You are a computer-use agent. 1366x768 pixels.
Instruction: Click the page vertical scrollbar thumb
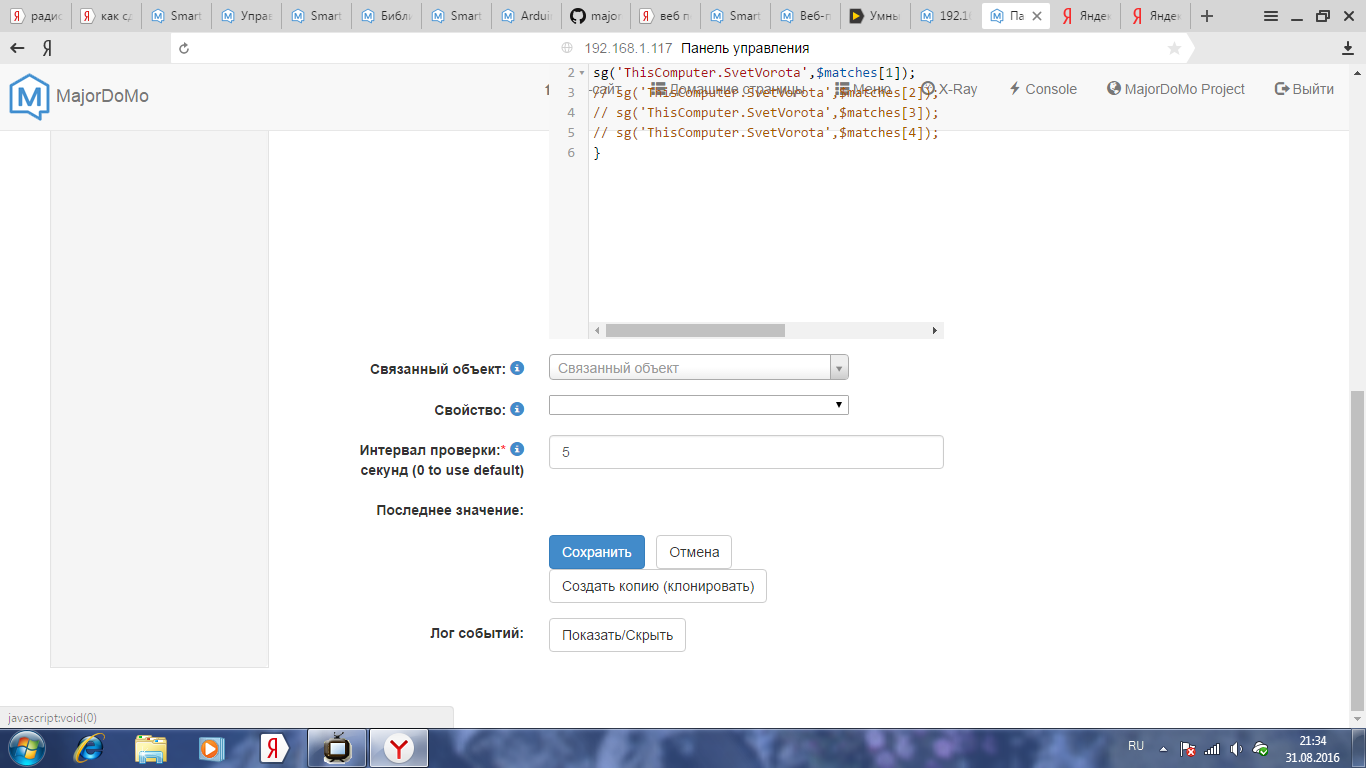(1357, 550)
